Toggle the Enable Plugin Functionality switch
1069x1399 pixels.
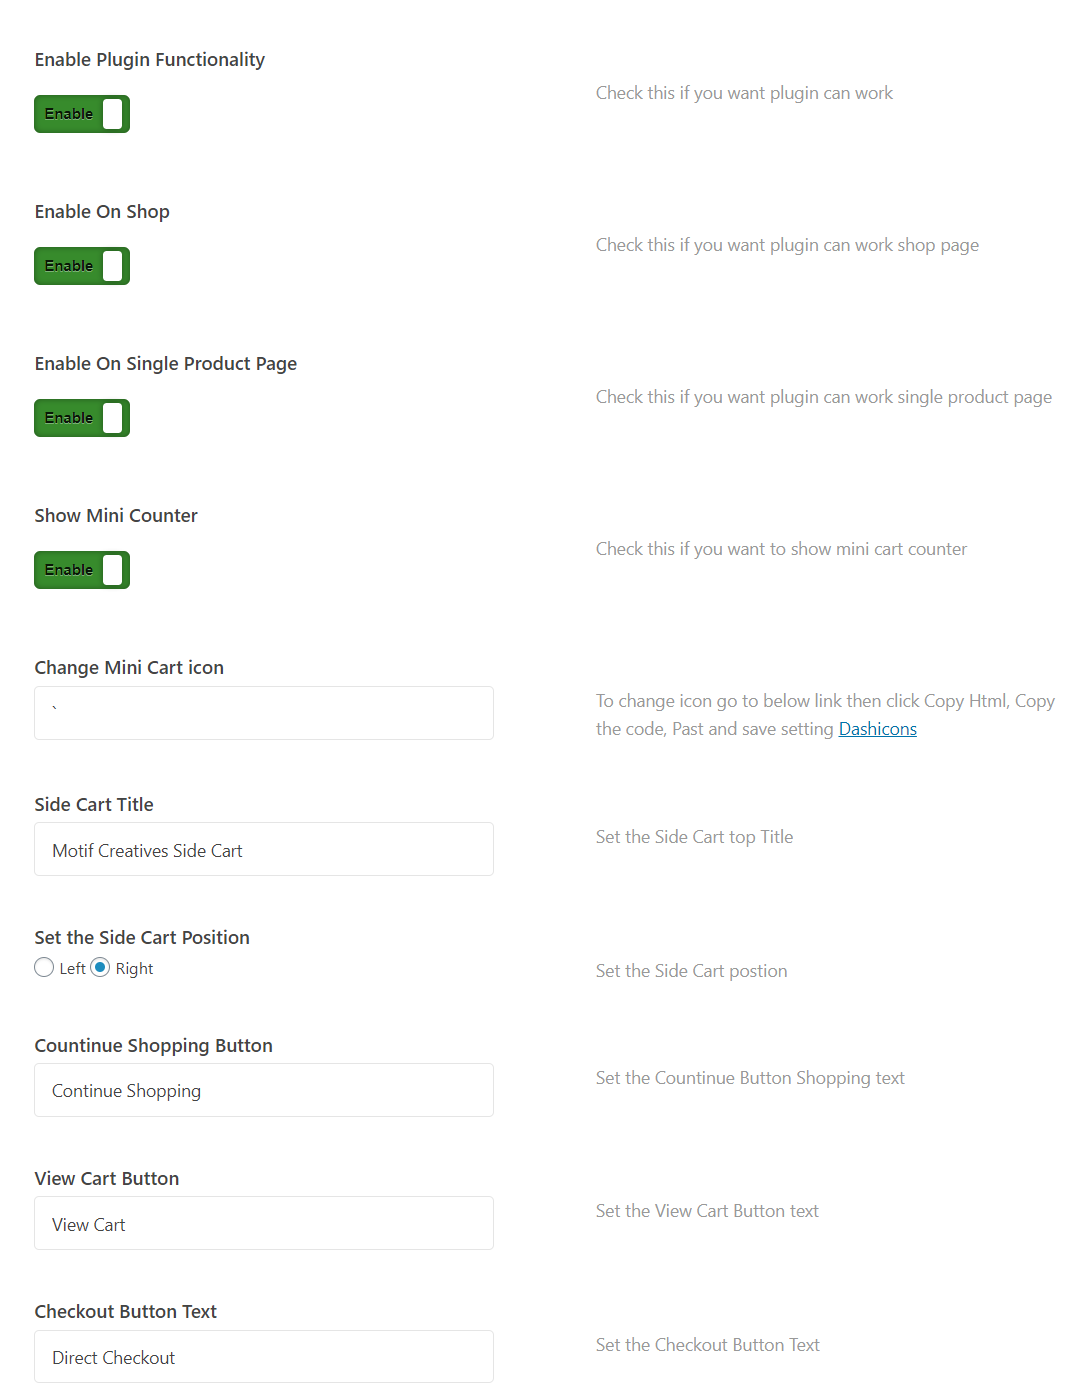[x=82, y=114]
